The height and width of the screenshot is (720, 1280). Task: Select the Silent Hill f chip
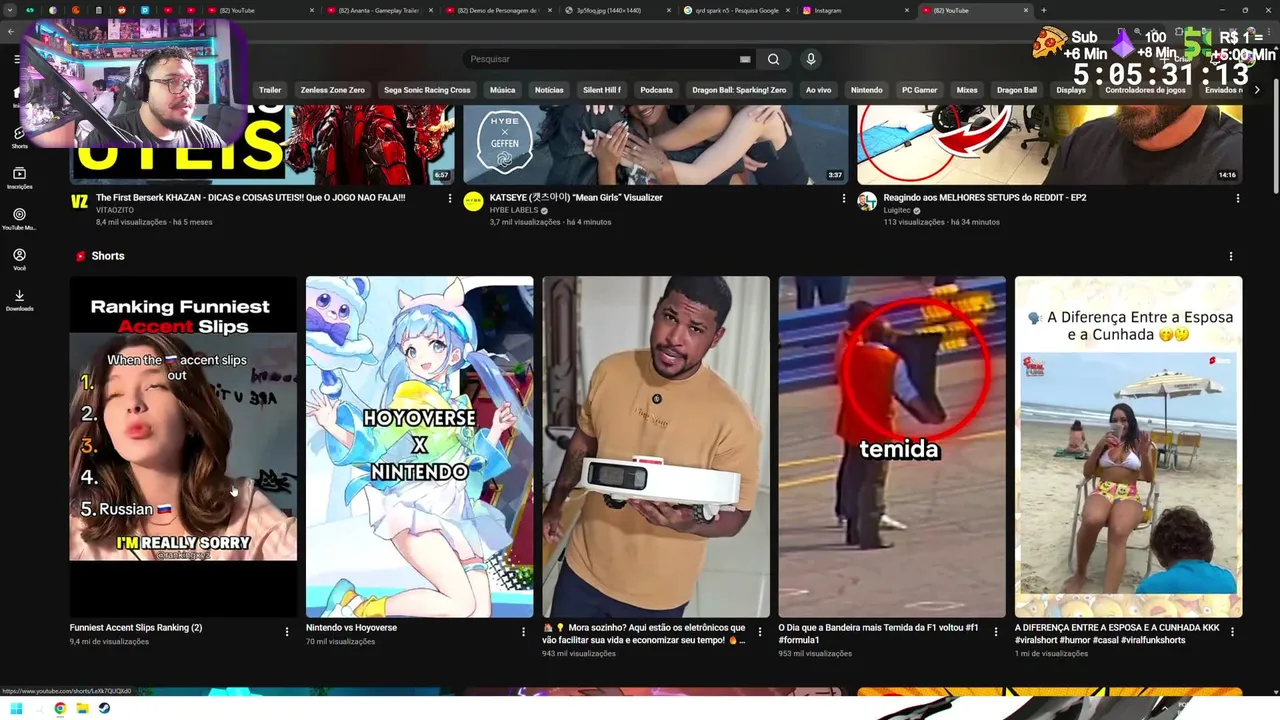coord(602,90)
